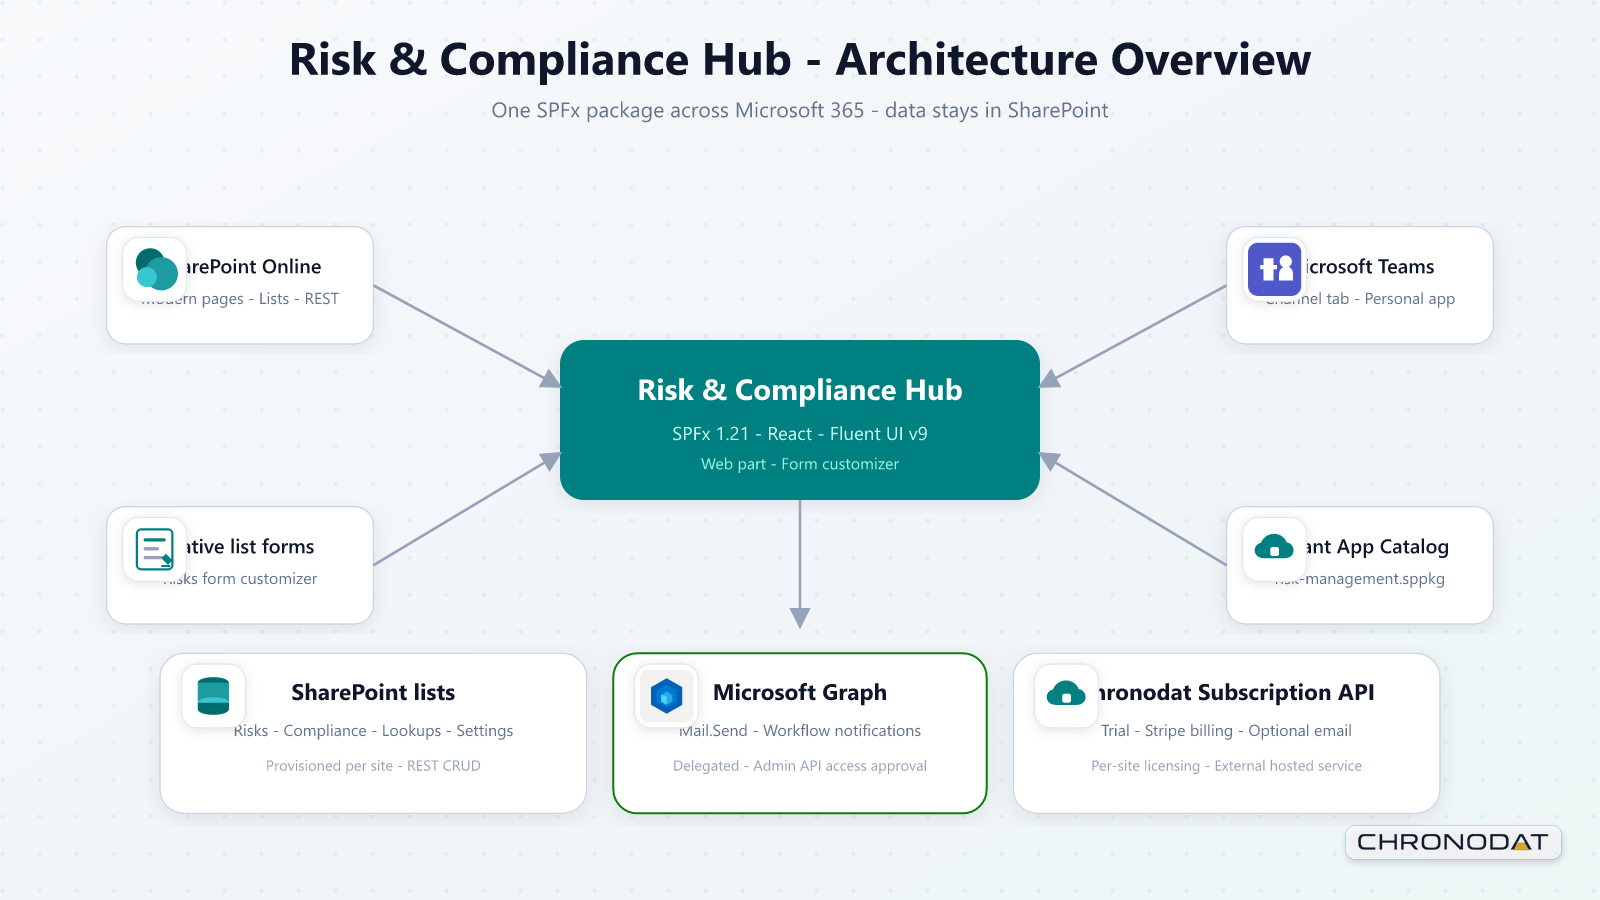
Task: Click the native list forms icon
Action: click(155, 549)
